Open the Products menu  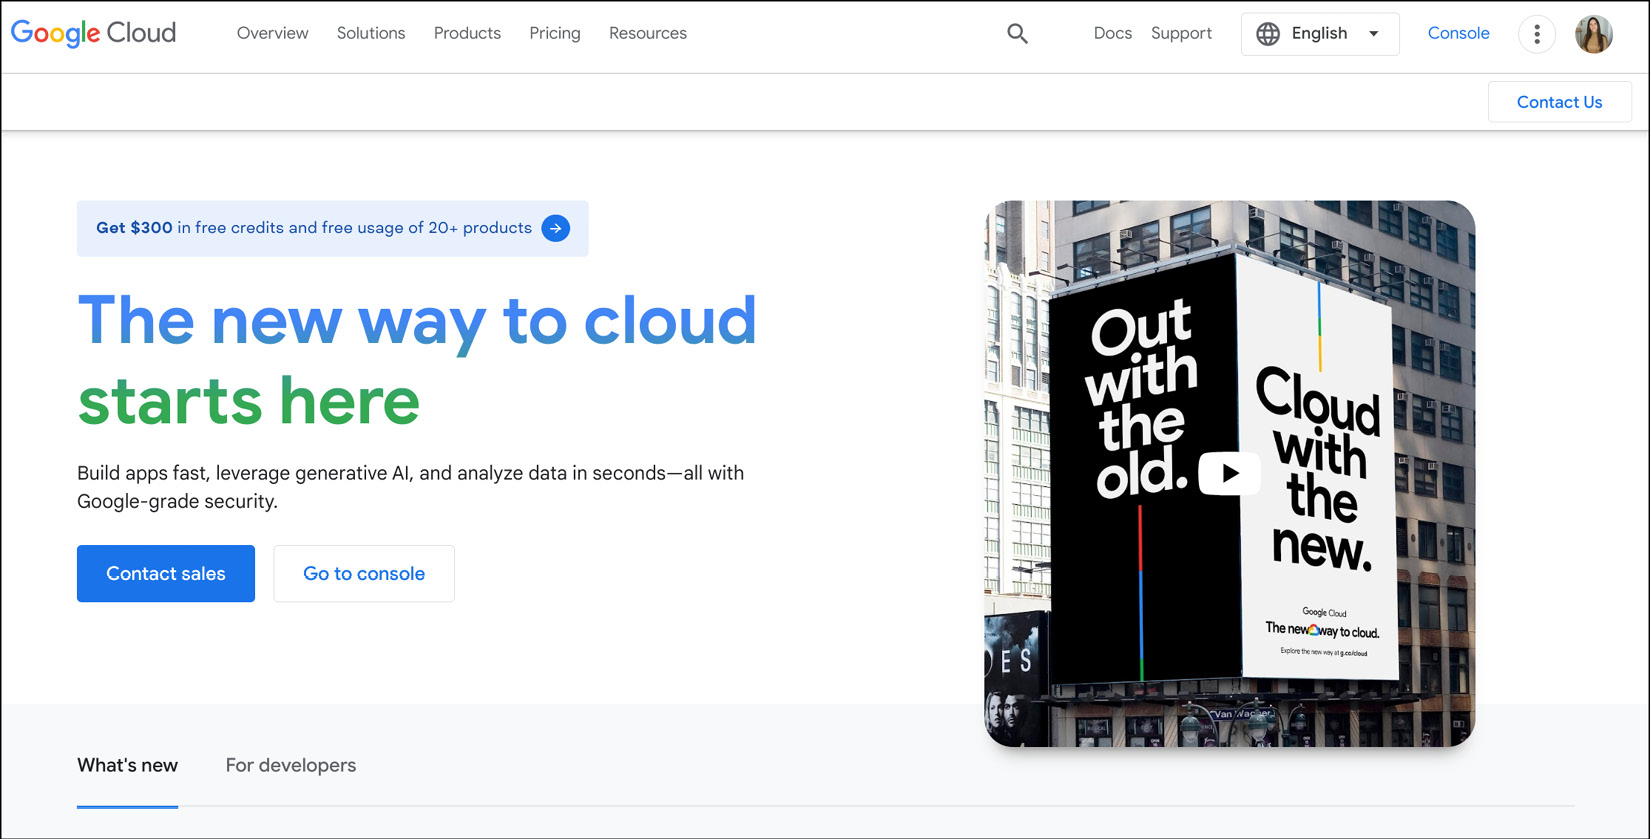[467, 33]
